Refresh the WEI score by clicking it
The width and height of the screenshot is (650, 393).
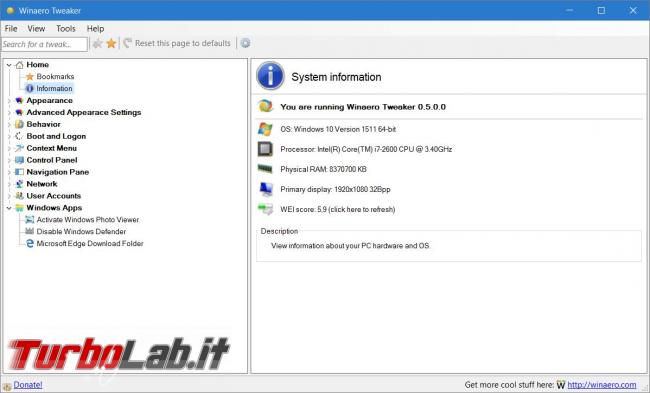coord(337,209)
